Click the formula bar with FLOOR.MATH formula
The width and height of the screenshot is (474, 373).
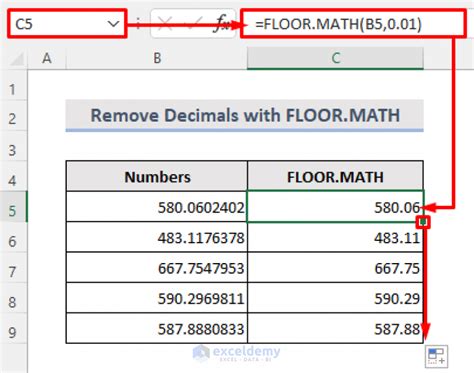(353, 24)
